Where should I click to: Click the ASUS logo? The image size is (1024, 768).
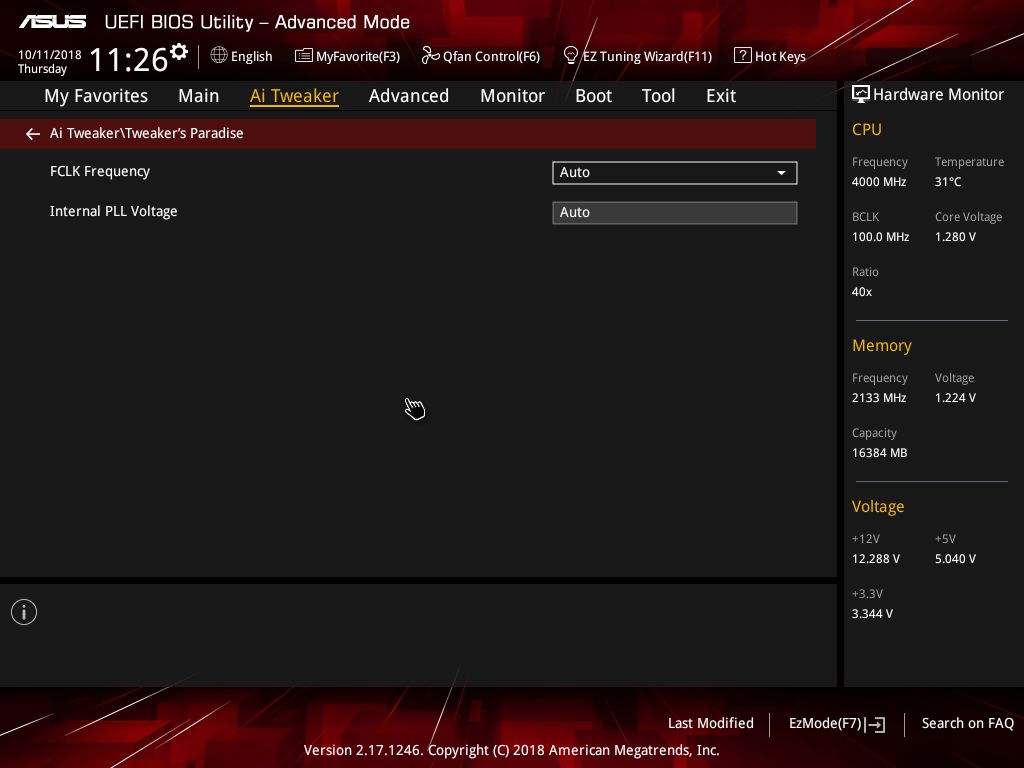(x=53, y=22)
